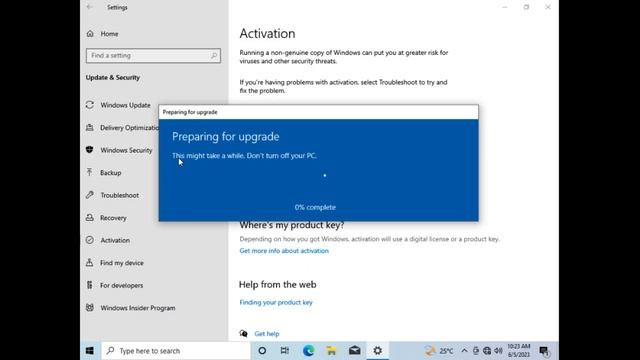Click the Home house icon
640x360 pixels.
(90, 34)
